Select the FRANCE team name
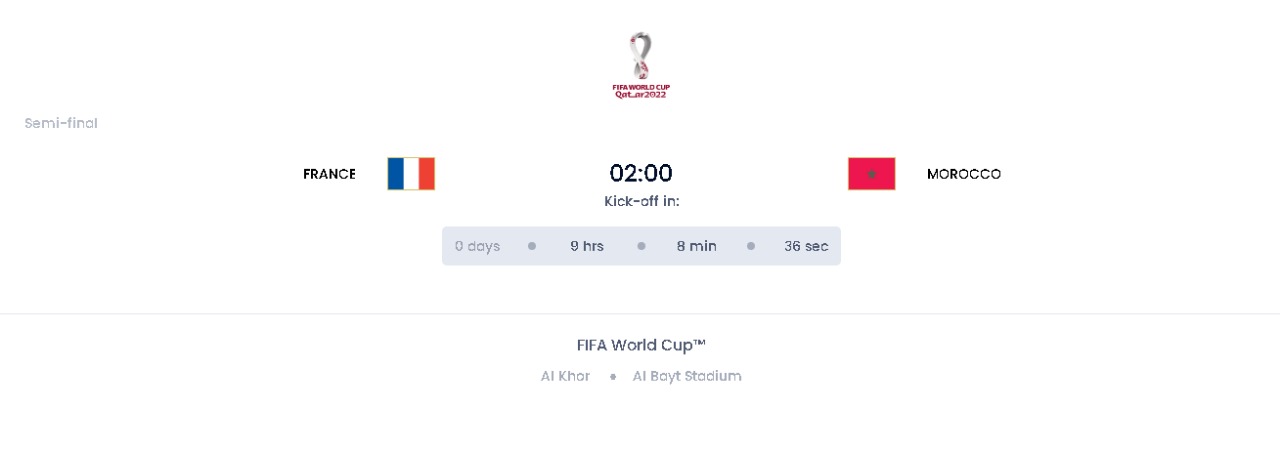This screenshot has width=1280, height=449. click(x=329, y=174)
